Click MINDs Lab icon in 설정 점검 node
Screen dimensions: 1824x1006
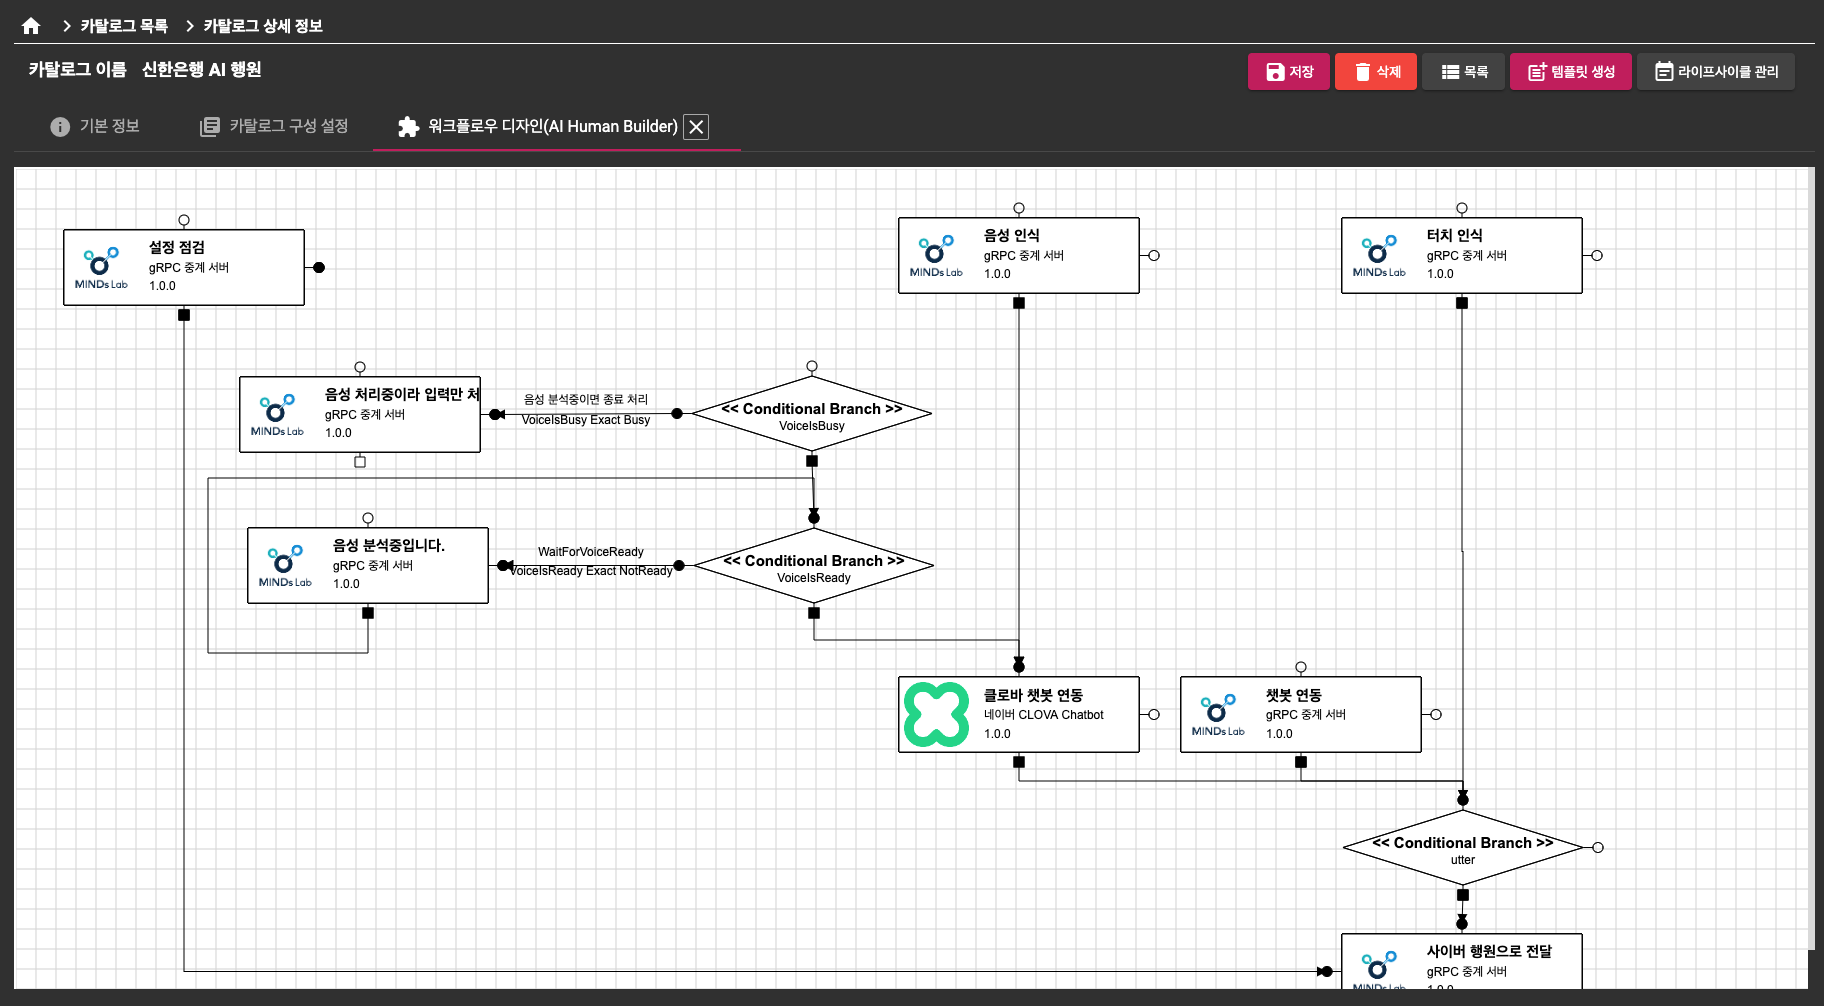(101, 267)
